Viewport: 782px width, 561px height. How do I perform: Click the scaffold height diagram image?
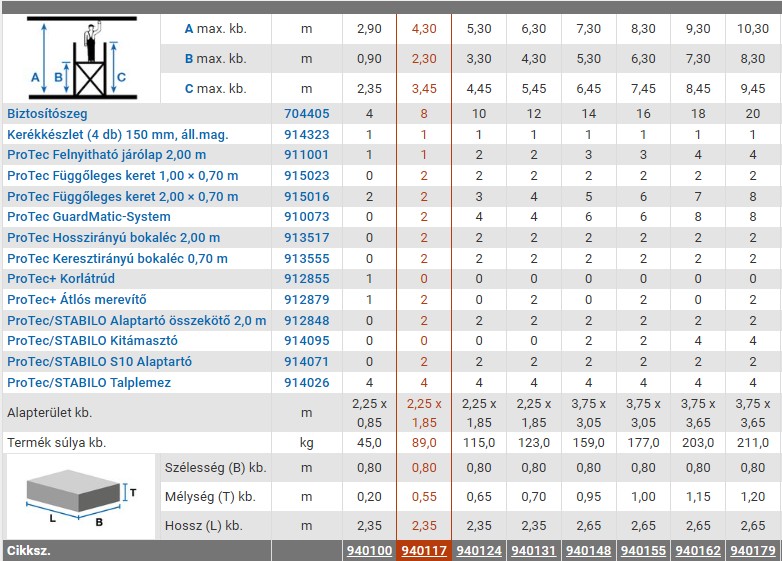point(81,59)
